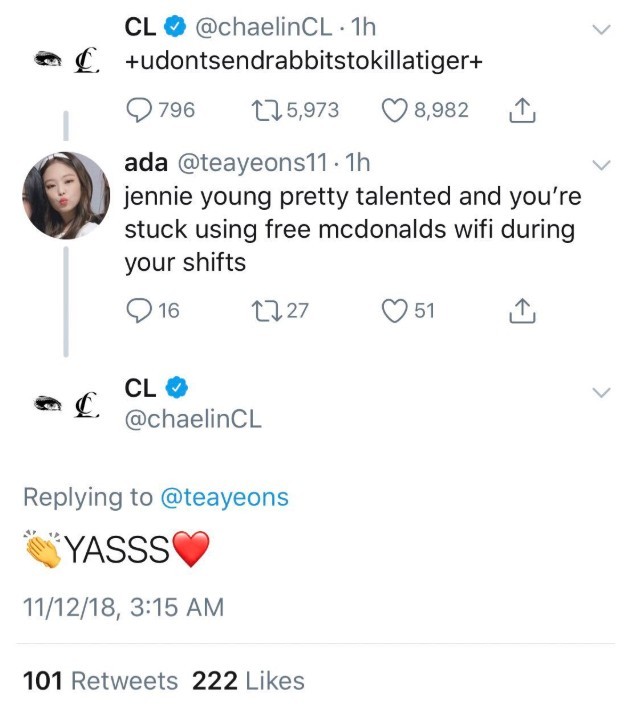The height and width of the screenshot is (713, 633).
Task: Open dropdown arrow on CL's top tweet
Action: [x=601, y=30]
